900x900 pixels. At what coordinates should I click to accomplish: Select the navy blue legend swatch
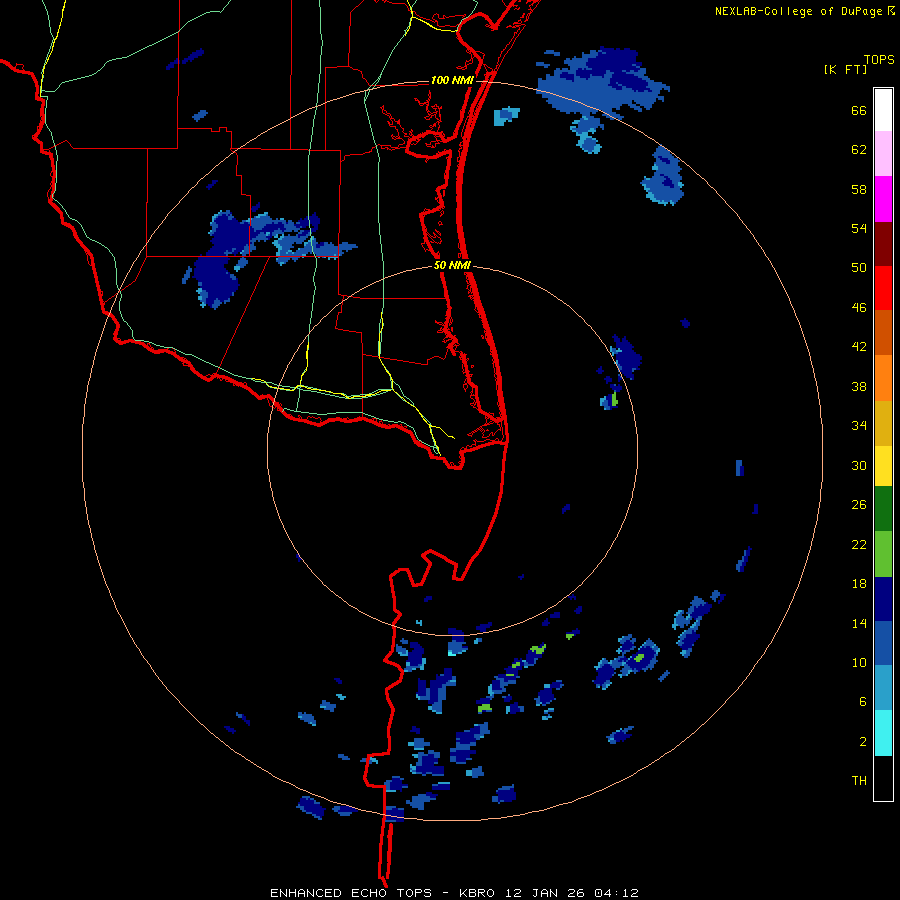[x=883, y=599]
